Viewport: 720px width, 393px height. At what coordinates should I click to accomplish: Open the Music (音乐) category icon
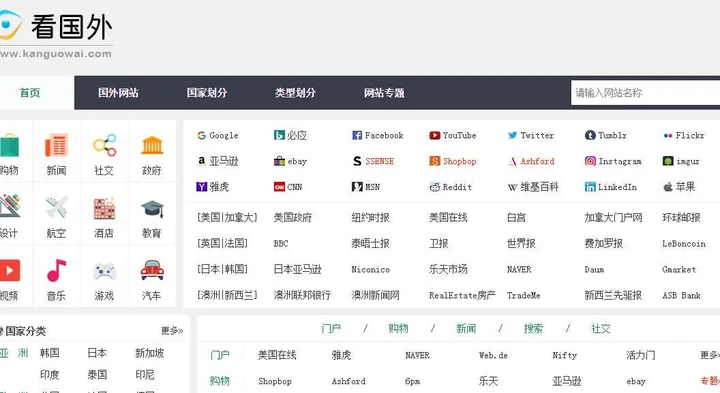coord(56,270)
